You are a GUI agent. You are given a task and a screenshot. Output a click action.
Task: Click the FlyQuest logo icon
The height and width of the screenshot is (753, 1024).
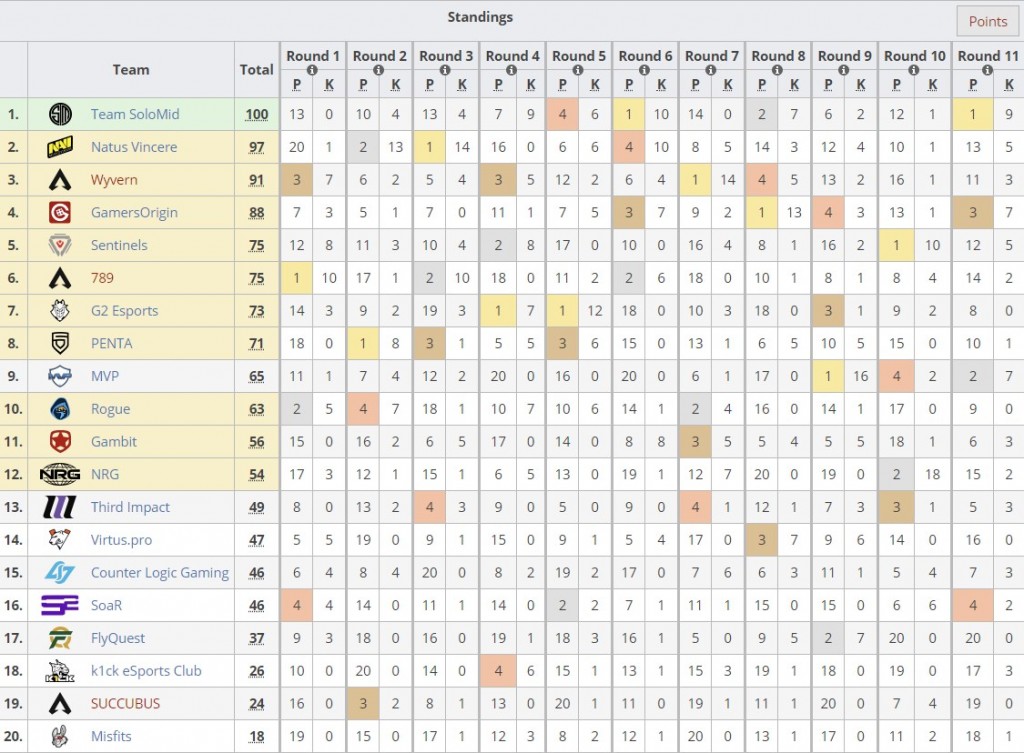pos(60,638)
